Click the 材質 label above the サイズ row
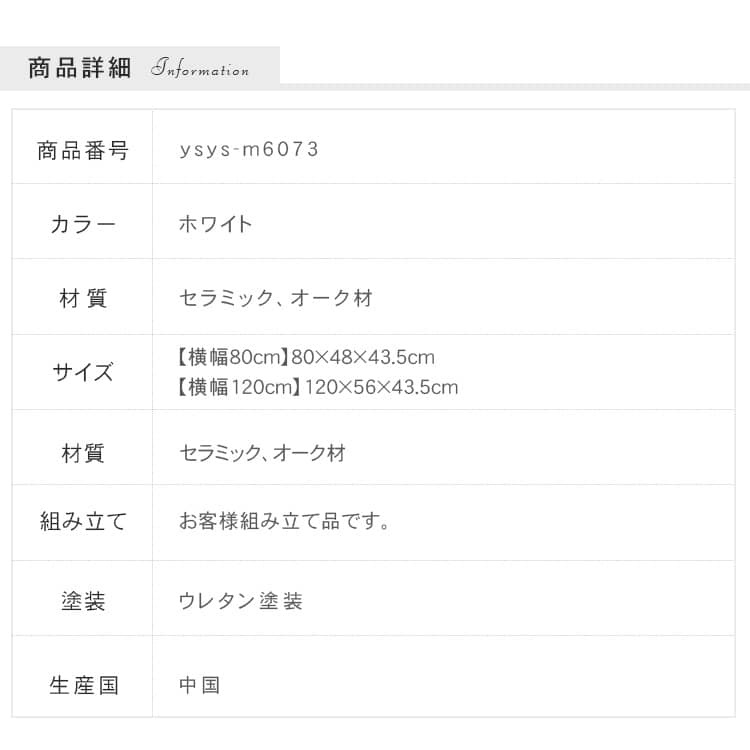Image resolution: width=750 pixels, height=750 pixels. (x=83, y=298)
